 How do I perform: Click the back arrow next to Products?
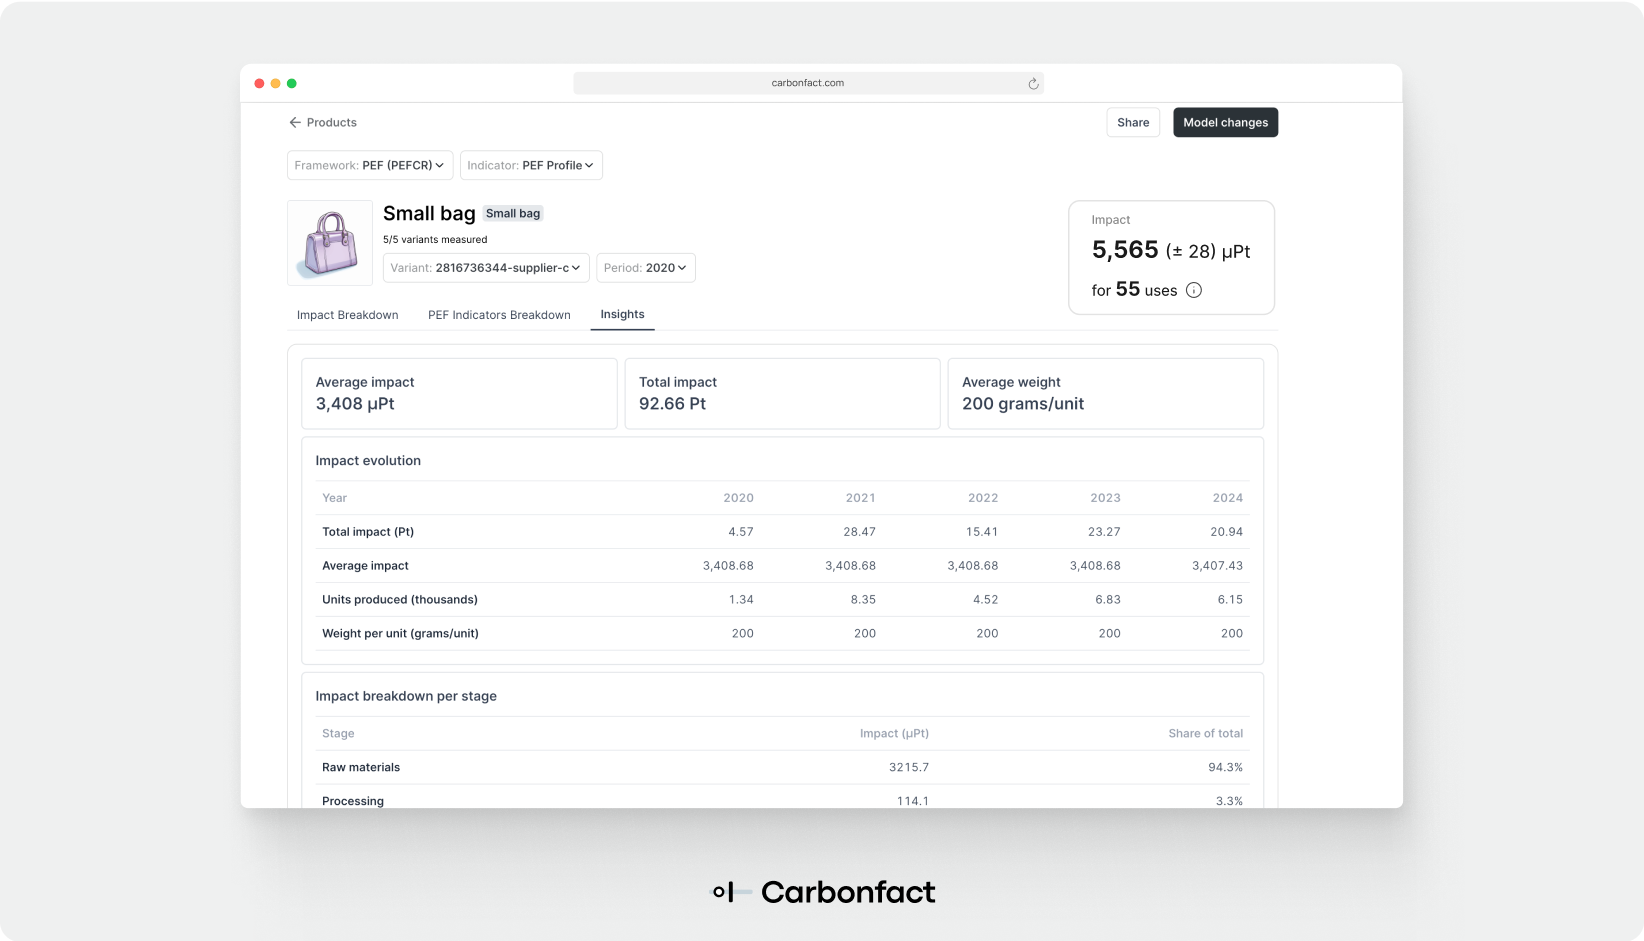point(294,122)
